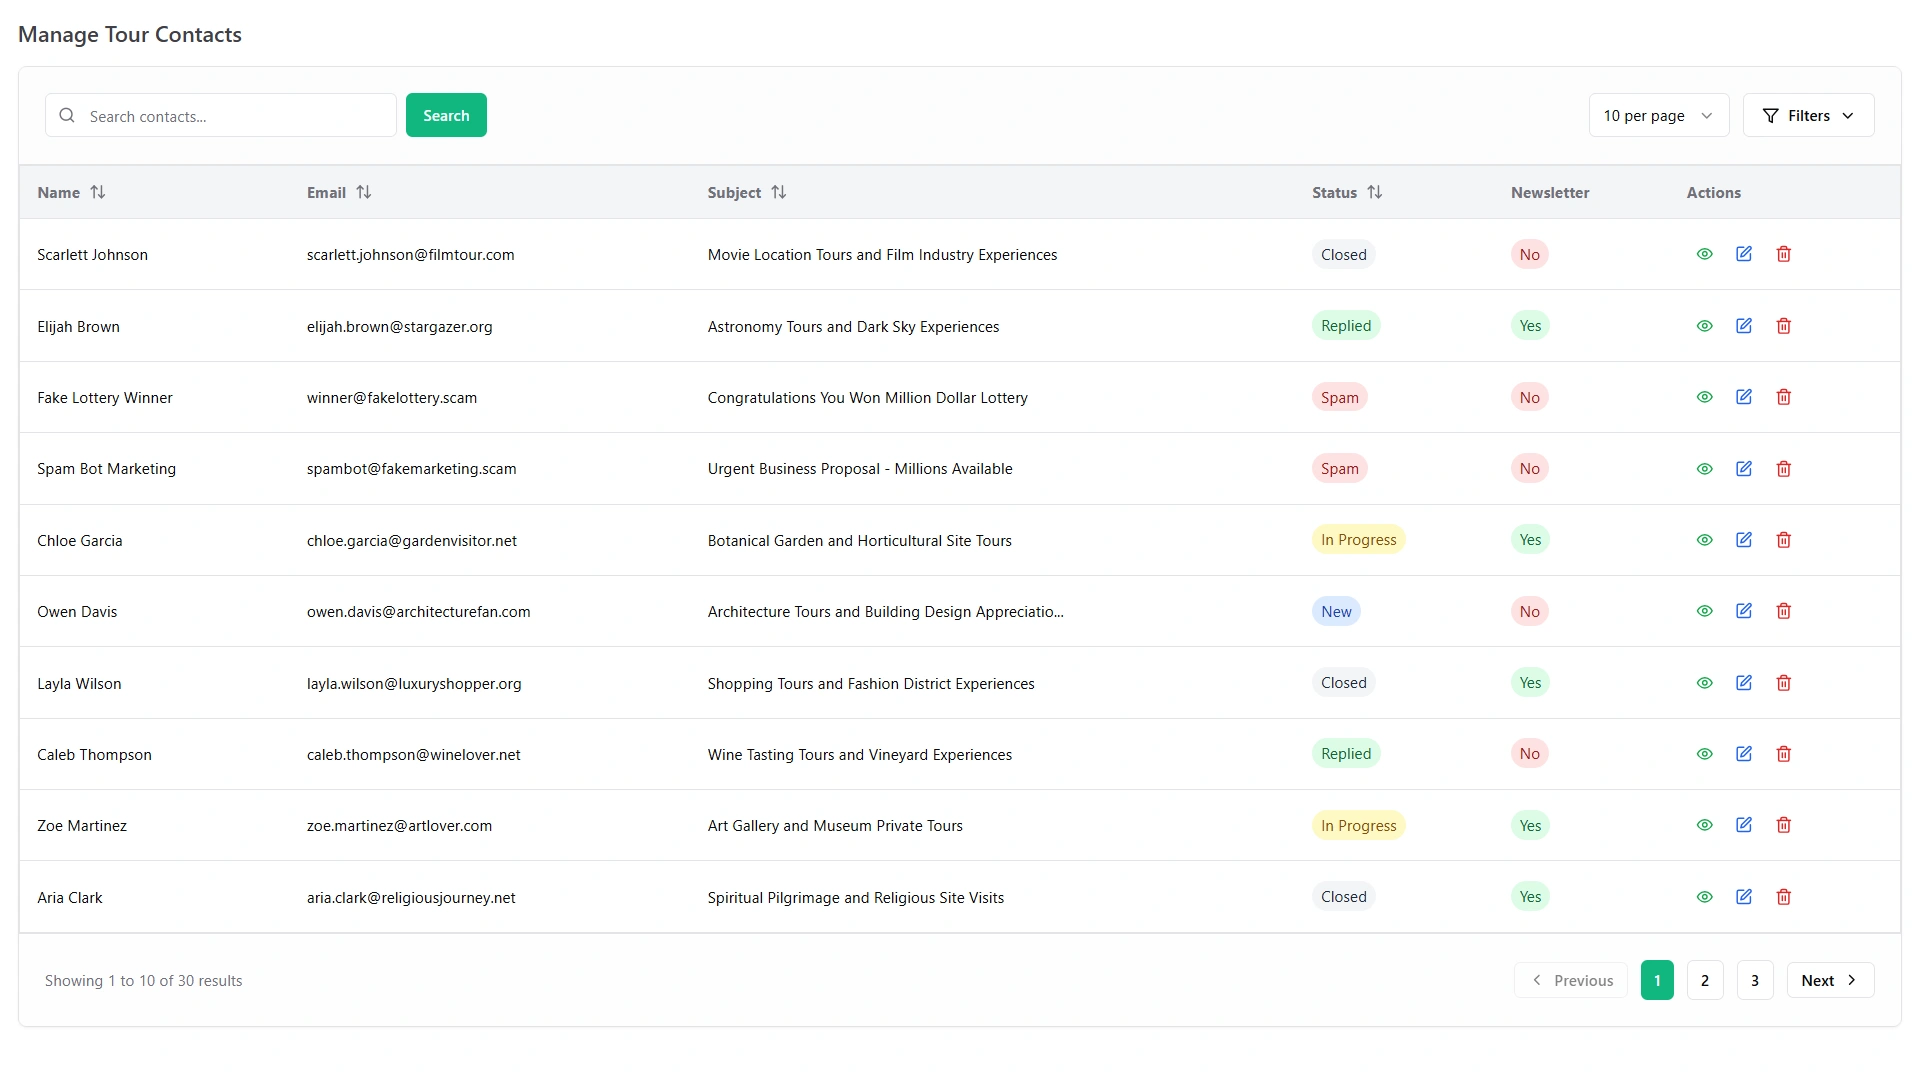
Task: Edit Scarlett Johnson contact
Action: [x=1744, y=254]
